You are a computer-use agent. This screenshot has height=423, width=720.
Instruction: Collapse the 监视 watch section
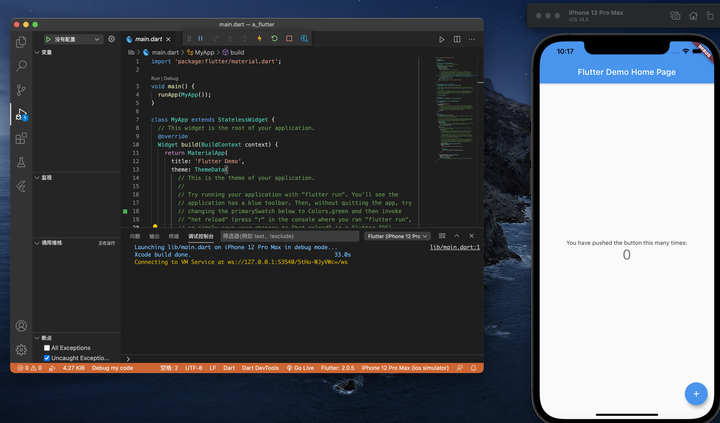(44, 177)
